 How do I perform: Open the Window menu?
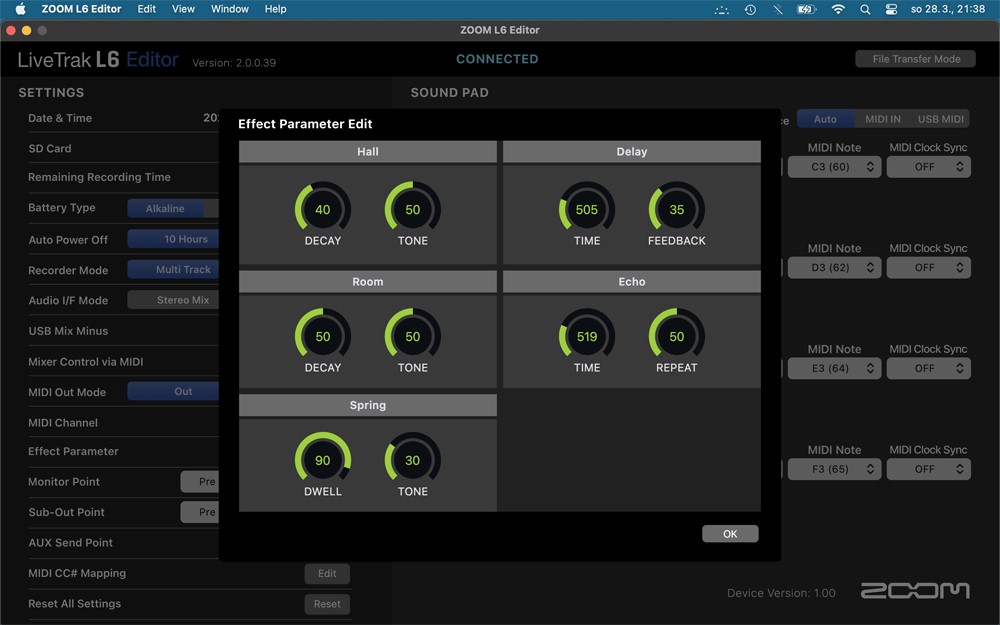click(230, 9)
